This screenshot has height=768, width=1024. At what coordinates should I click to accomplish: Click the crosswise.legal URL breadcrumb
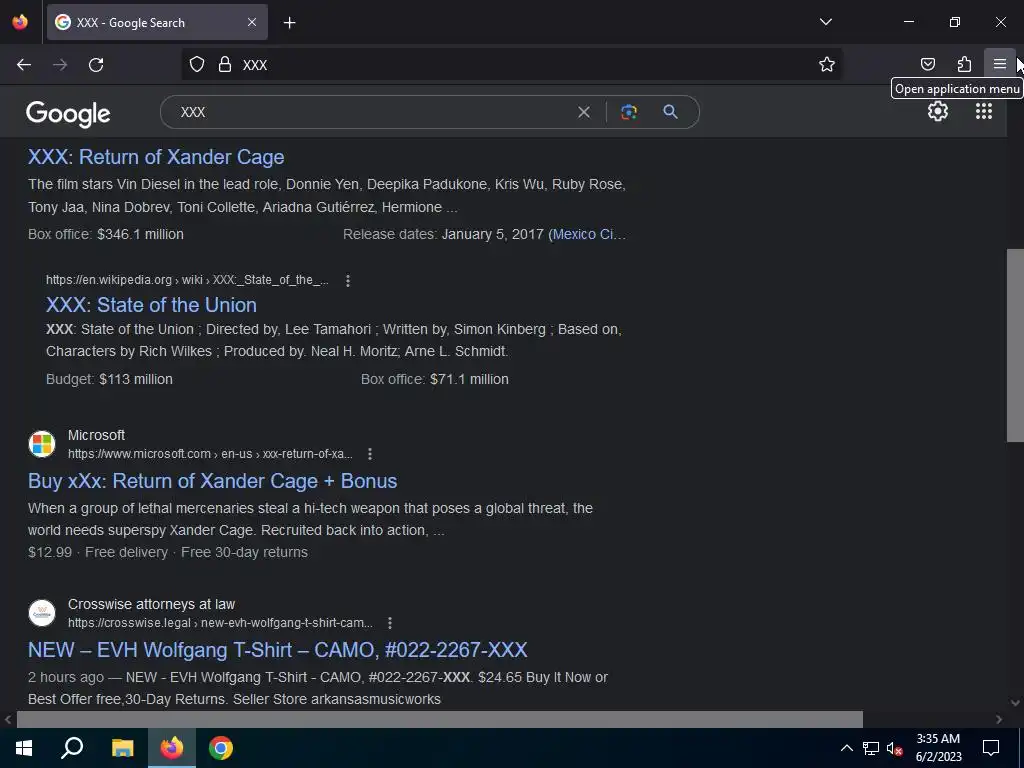pyautogui.click(x=220, y=623)
